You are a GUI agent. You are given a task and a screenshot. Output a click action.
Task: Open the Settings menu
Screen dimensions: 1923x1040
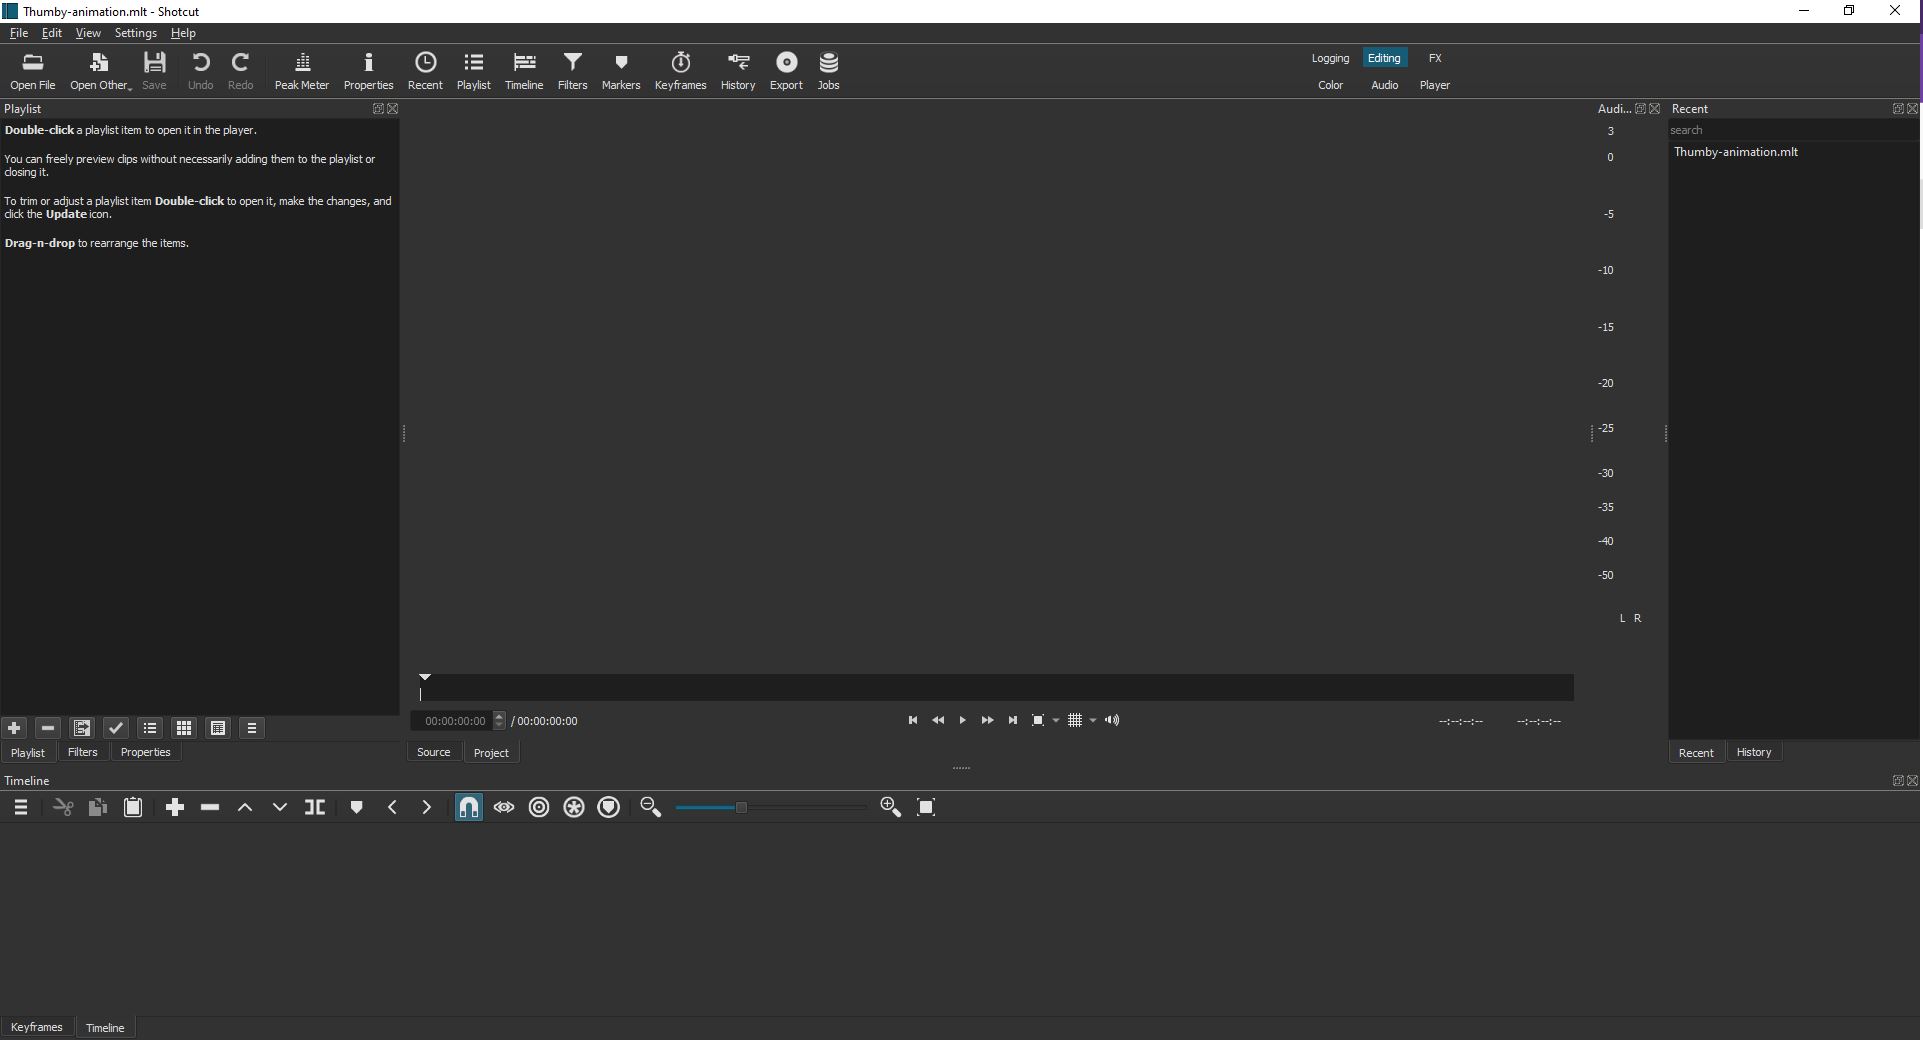coord(135,33)
